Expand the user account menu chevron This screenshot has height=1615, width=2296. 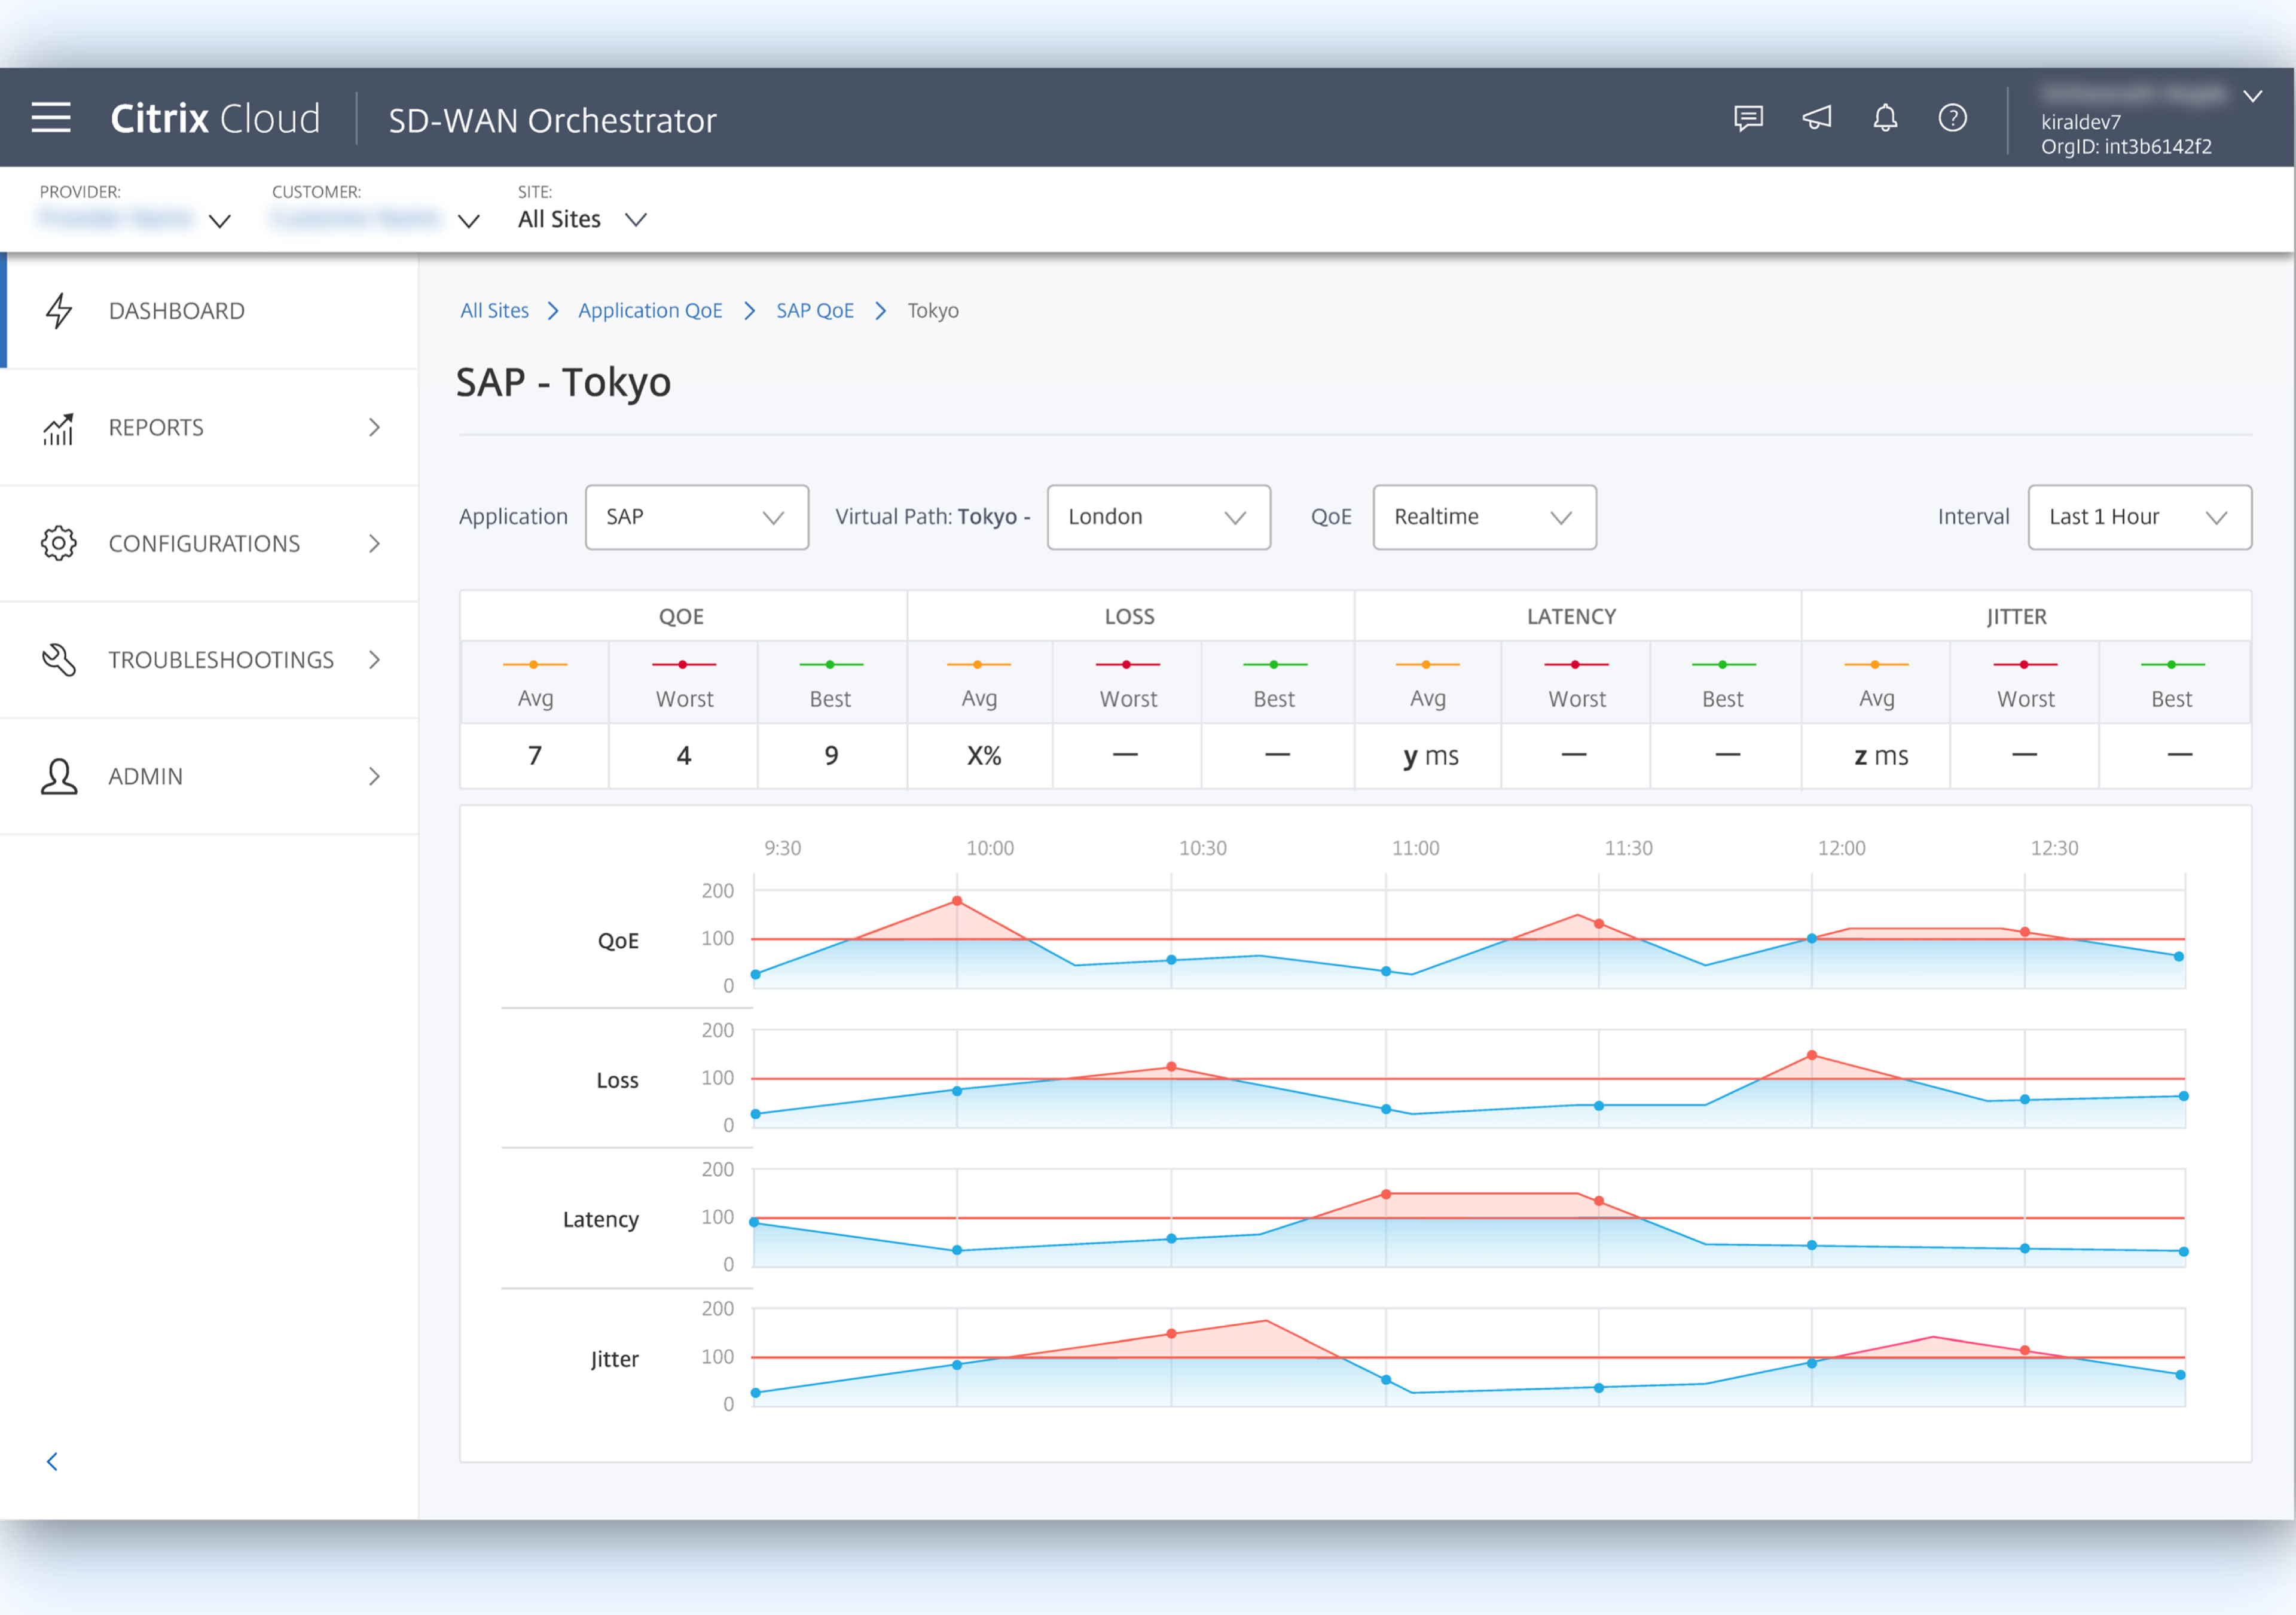2252,96
